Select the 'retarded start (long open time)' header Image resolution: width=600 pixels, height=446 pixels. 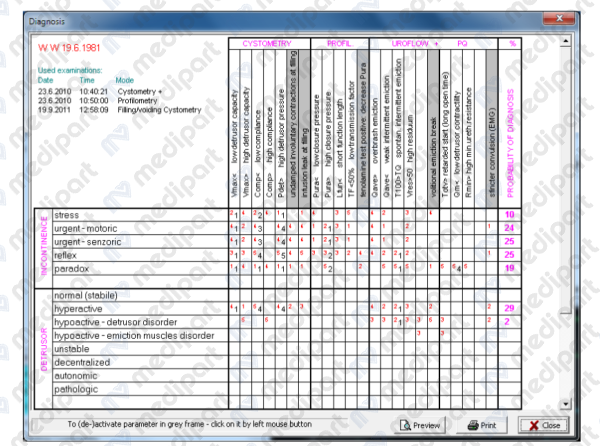pos(445,129)
